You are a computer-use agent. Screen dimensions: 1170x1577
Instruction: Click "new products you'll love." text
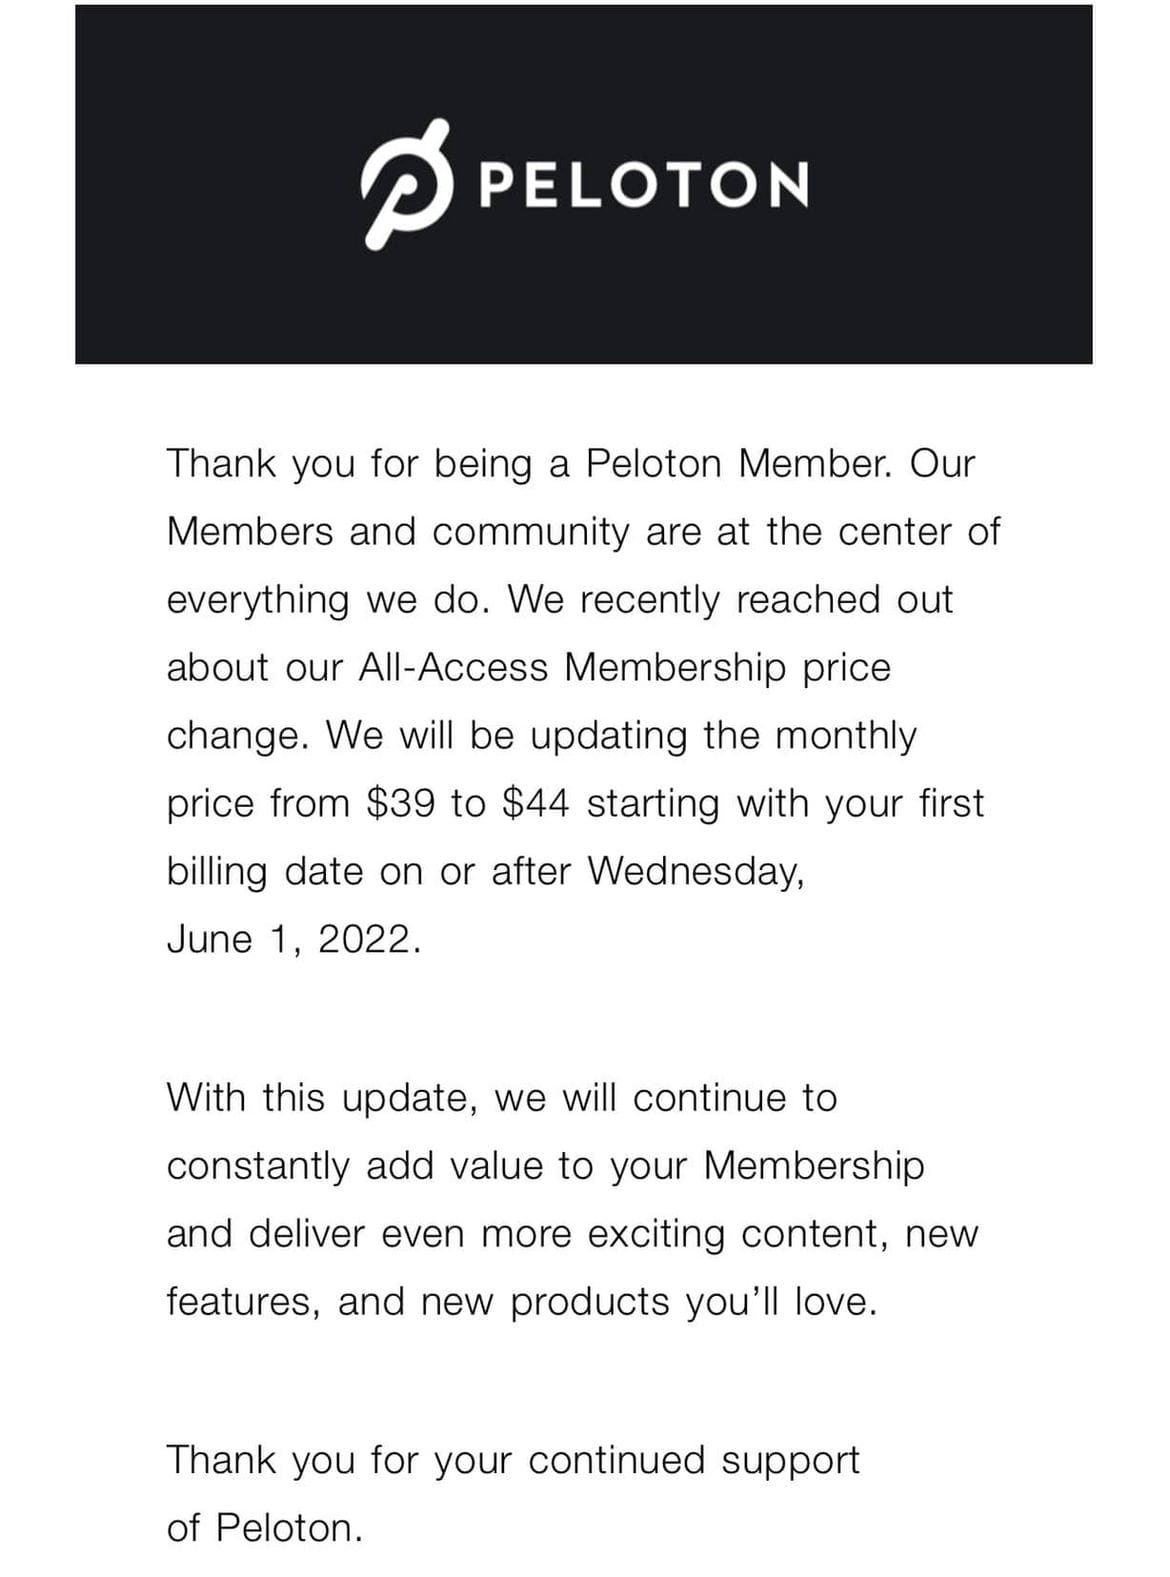649,1302
